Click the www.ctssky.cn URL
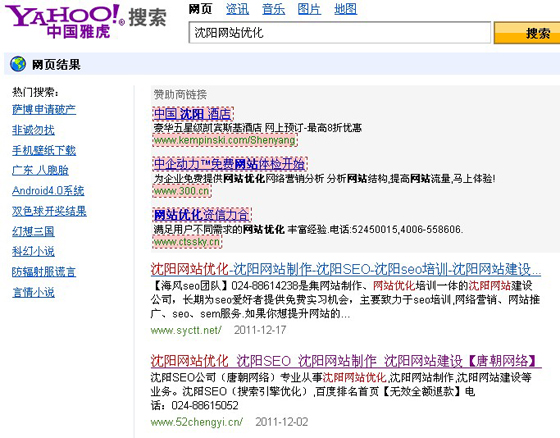560x438 pixels. coord(187,242)
